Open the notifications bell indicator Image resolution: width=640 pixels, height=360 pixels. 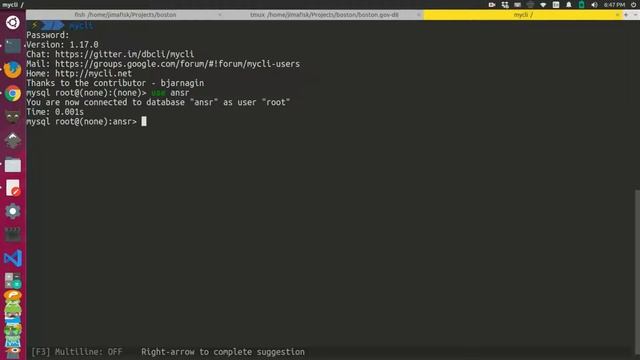(569, 4)
